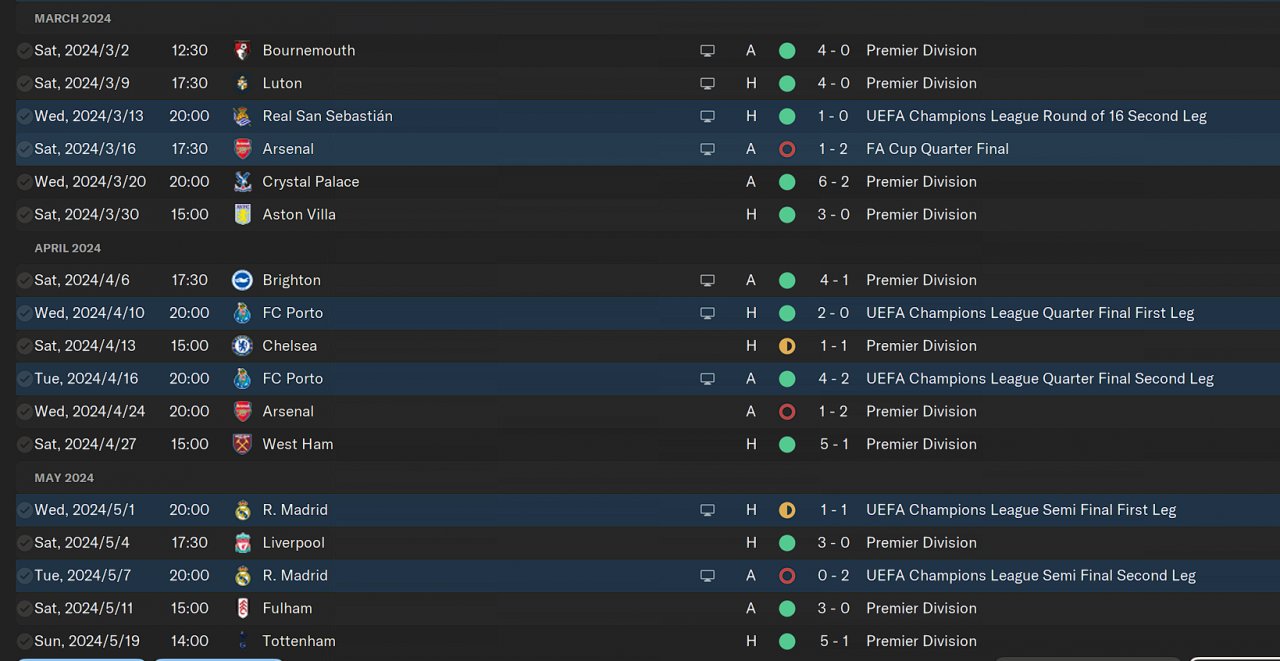Open the Real San Sebastián crest
The height and width of the screenshot is (661, 1280).
coord(242,116)
